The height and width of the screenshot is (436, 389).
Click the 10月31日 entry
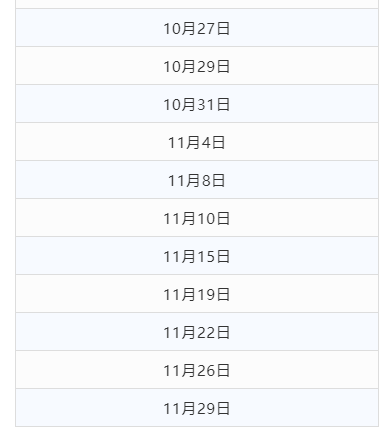click(x=197, y=104)
